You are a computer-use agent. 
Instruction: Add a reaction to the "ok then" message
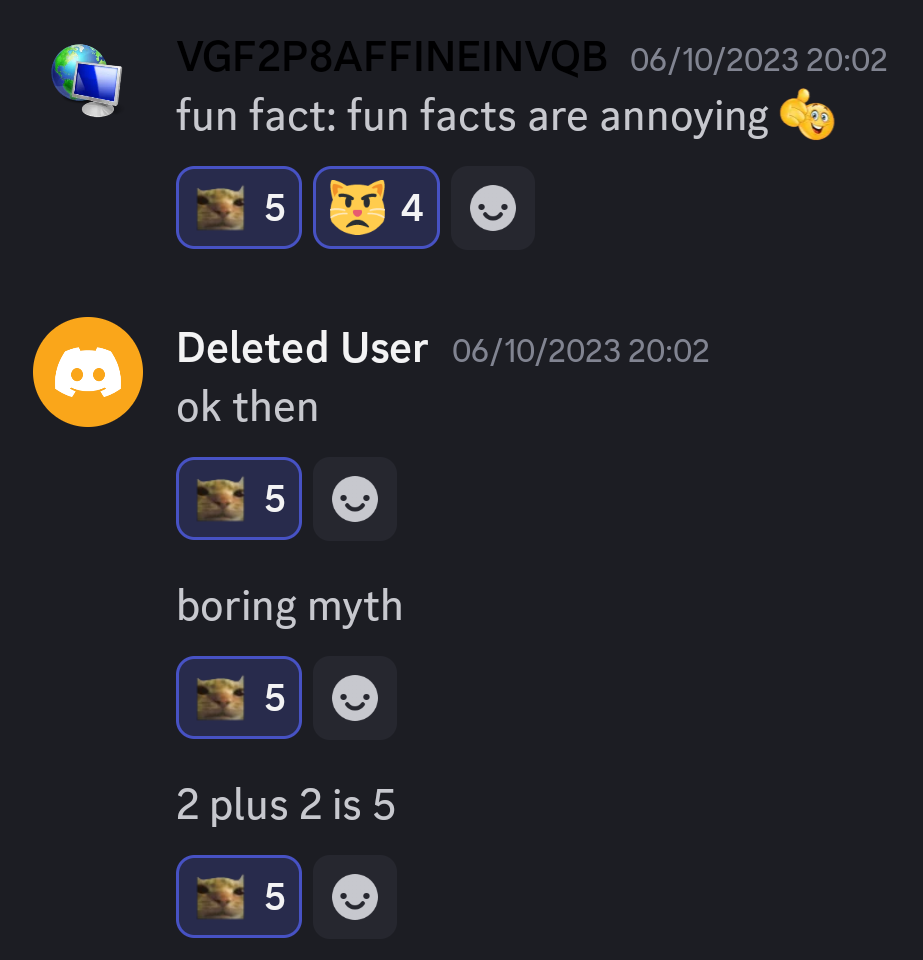[355, 499]
